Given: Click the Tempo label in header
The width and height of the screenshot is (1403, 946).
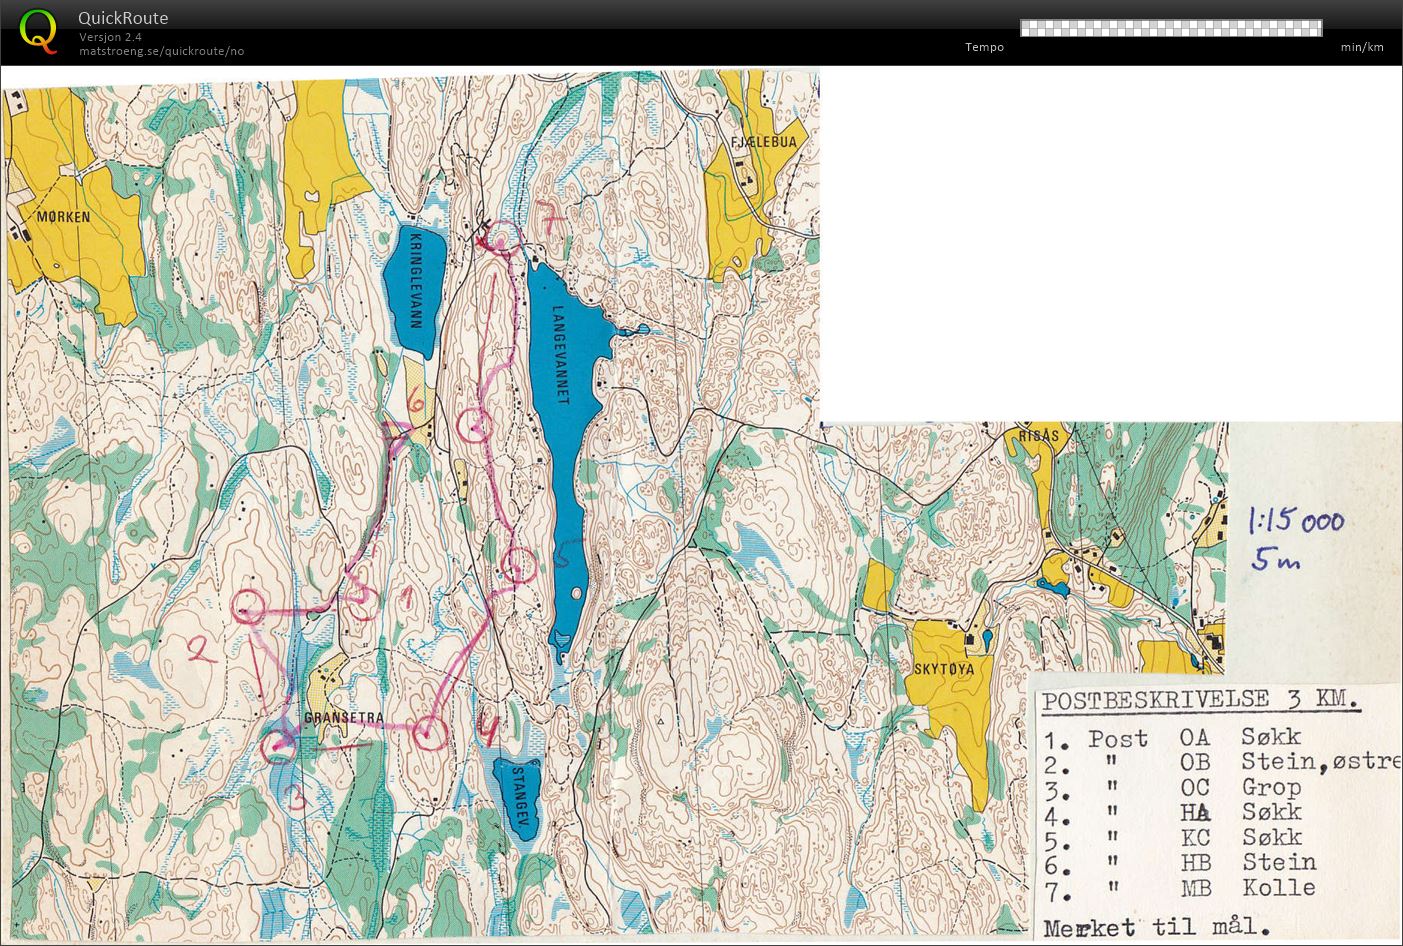Looking at the screenshot, I should click(984, 47).
